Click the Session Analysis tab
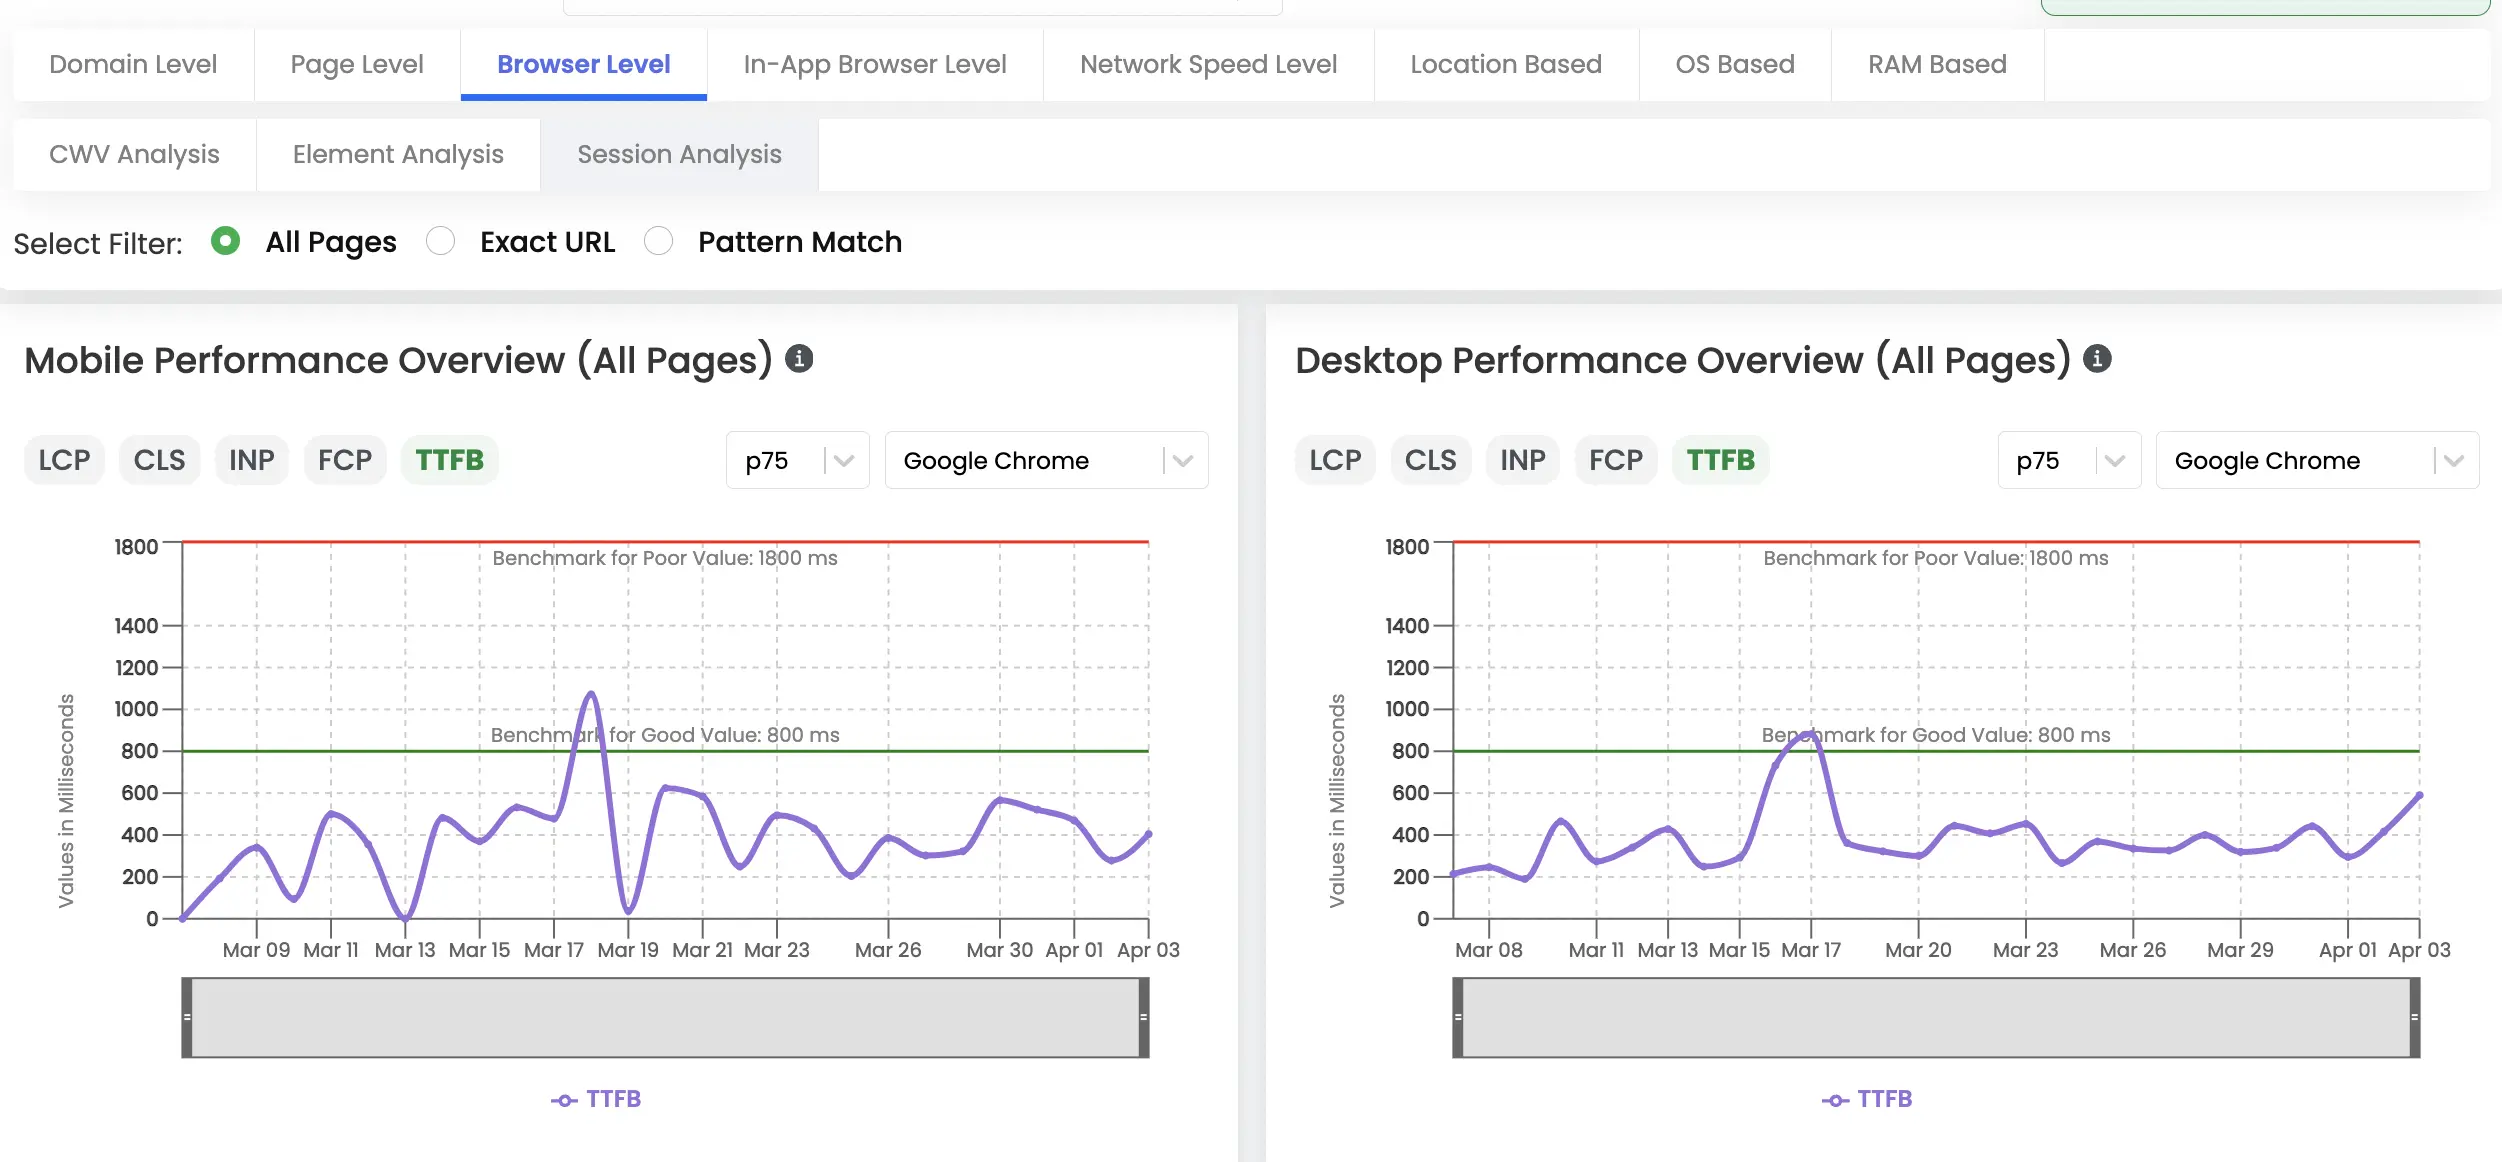The image size is (2502, 1162). tap(678, 153)
